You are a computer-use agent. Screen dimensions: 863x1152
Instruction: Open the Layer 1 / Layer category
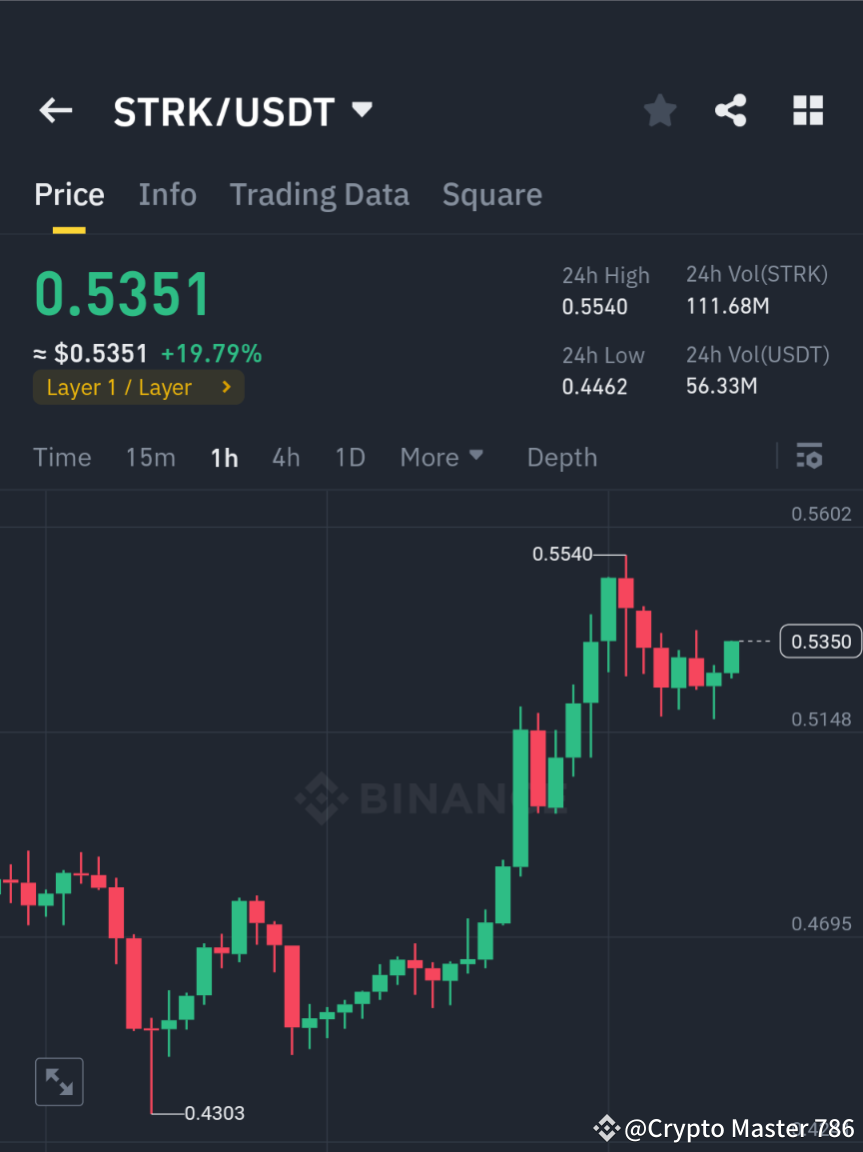point(138,387)
